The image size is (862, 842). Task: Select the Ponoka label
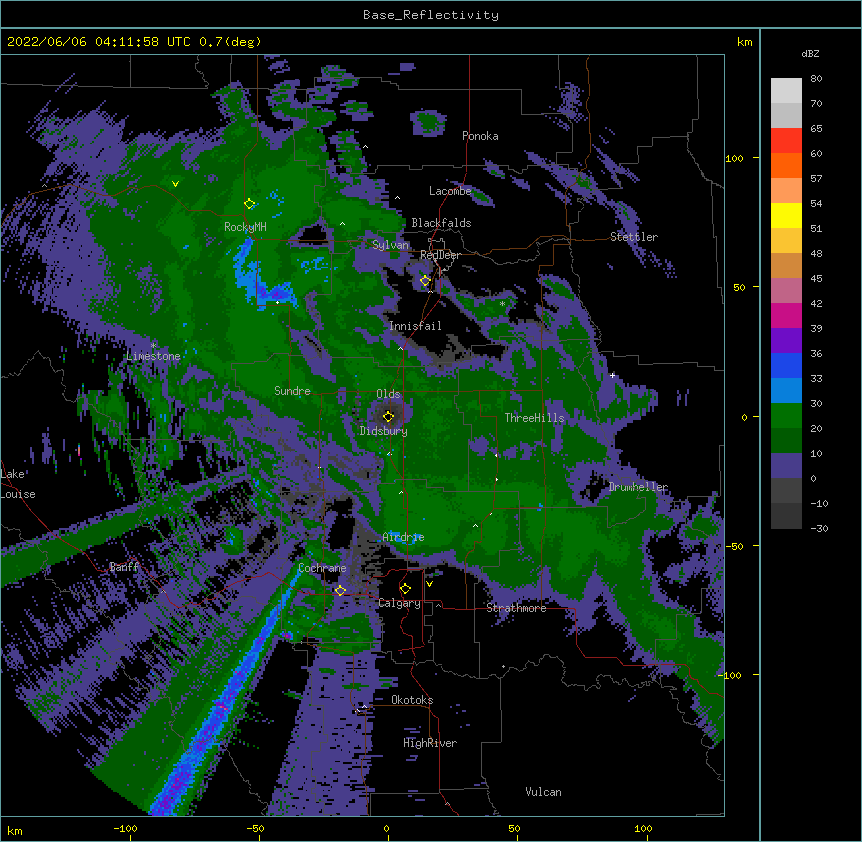pyautogui.click(x=480, y=136)
